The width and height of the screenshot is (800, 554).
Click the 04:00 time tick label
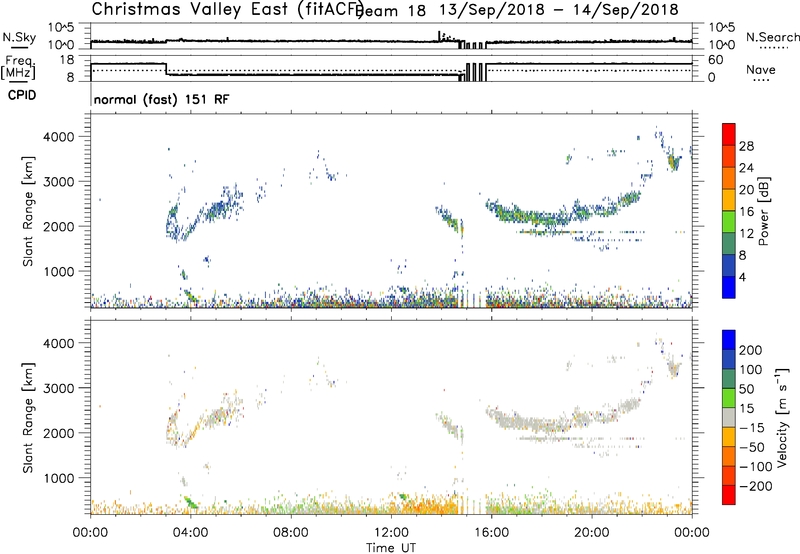190,533
